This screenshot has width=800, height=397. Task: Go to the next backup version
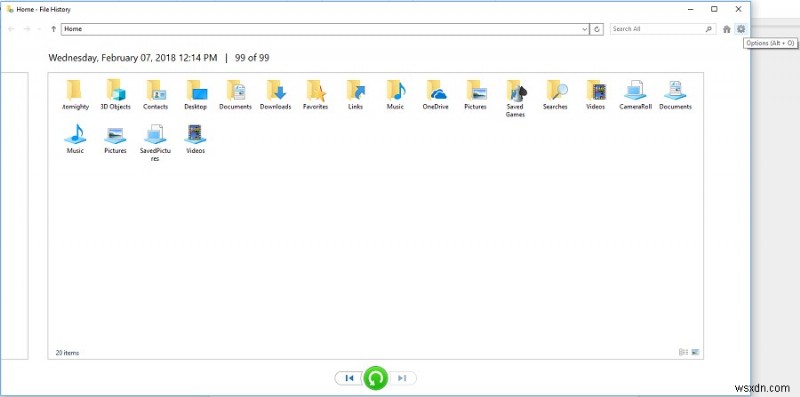pyautogui.click(x=402, y=378)
